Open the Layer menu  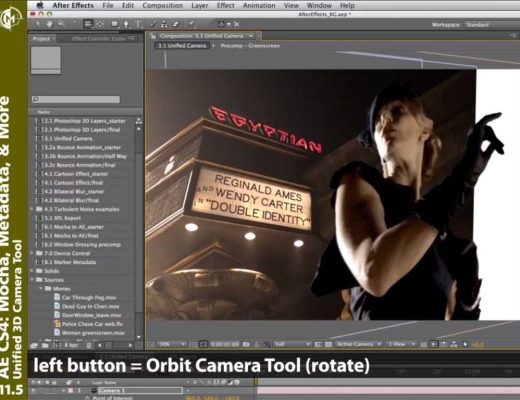point(200,5)
